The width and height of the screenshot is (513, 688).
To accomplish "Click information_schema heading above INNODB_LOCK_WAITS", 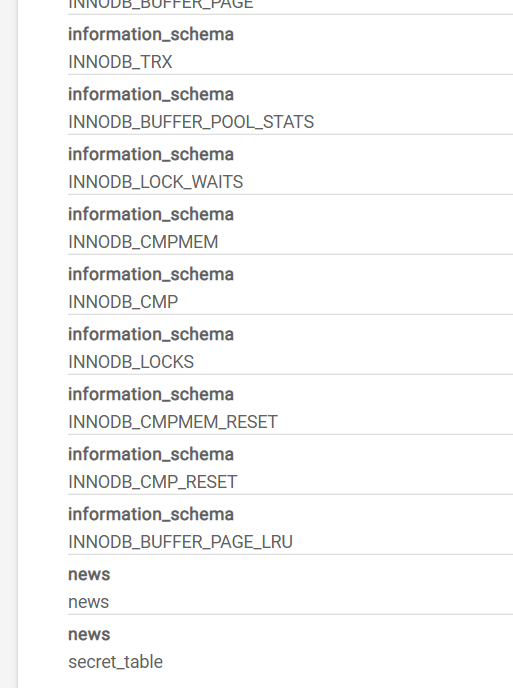I will pos(151,154).
